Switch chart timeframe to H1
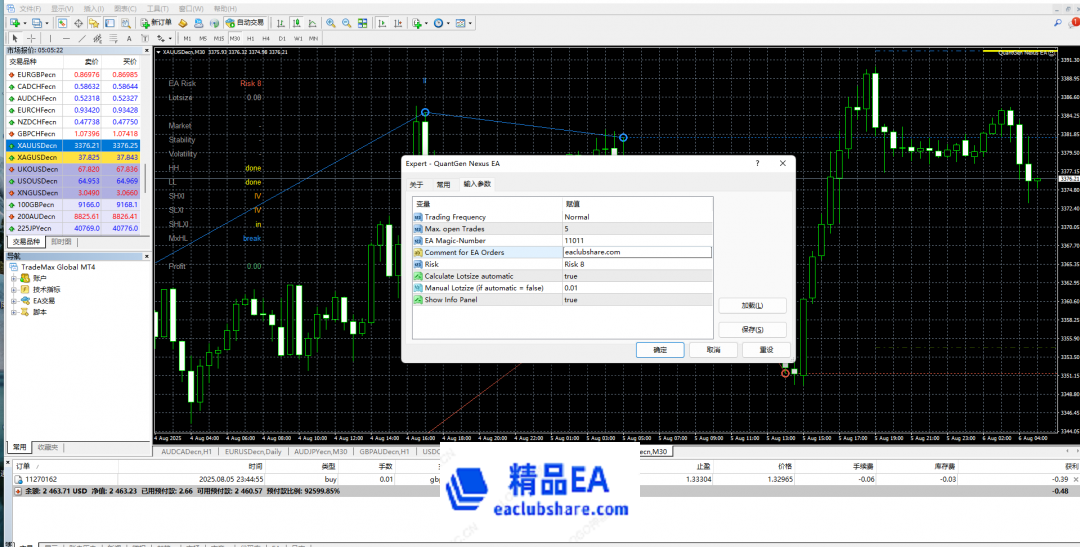 point(251,39)
